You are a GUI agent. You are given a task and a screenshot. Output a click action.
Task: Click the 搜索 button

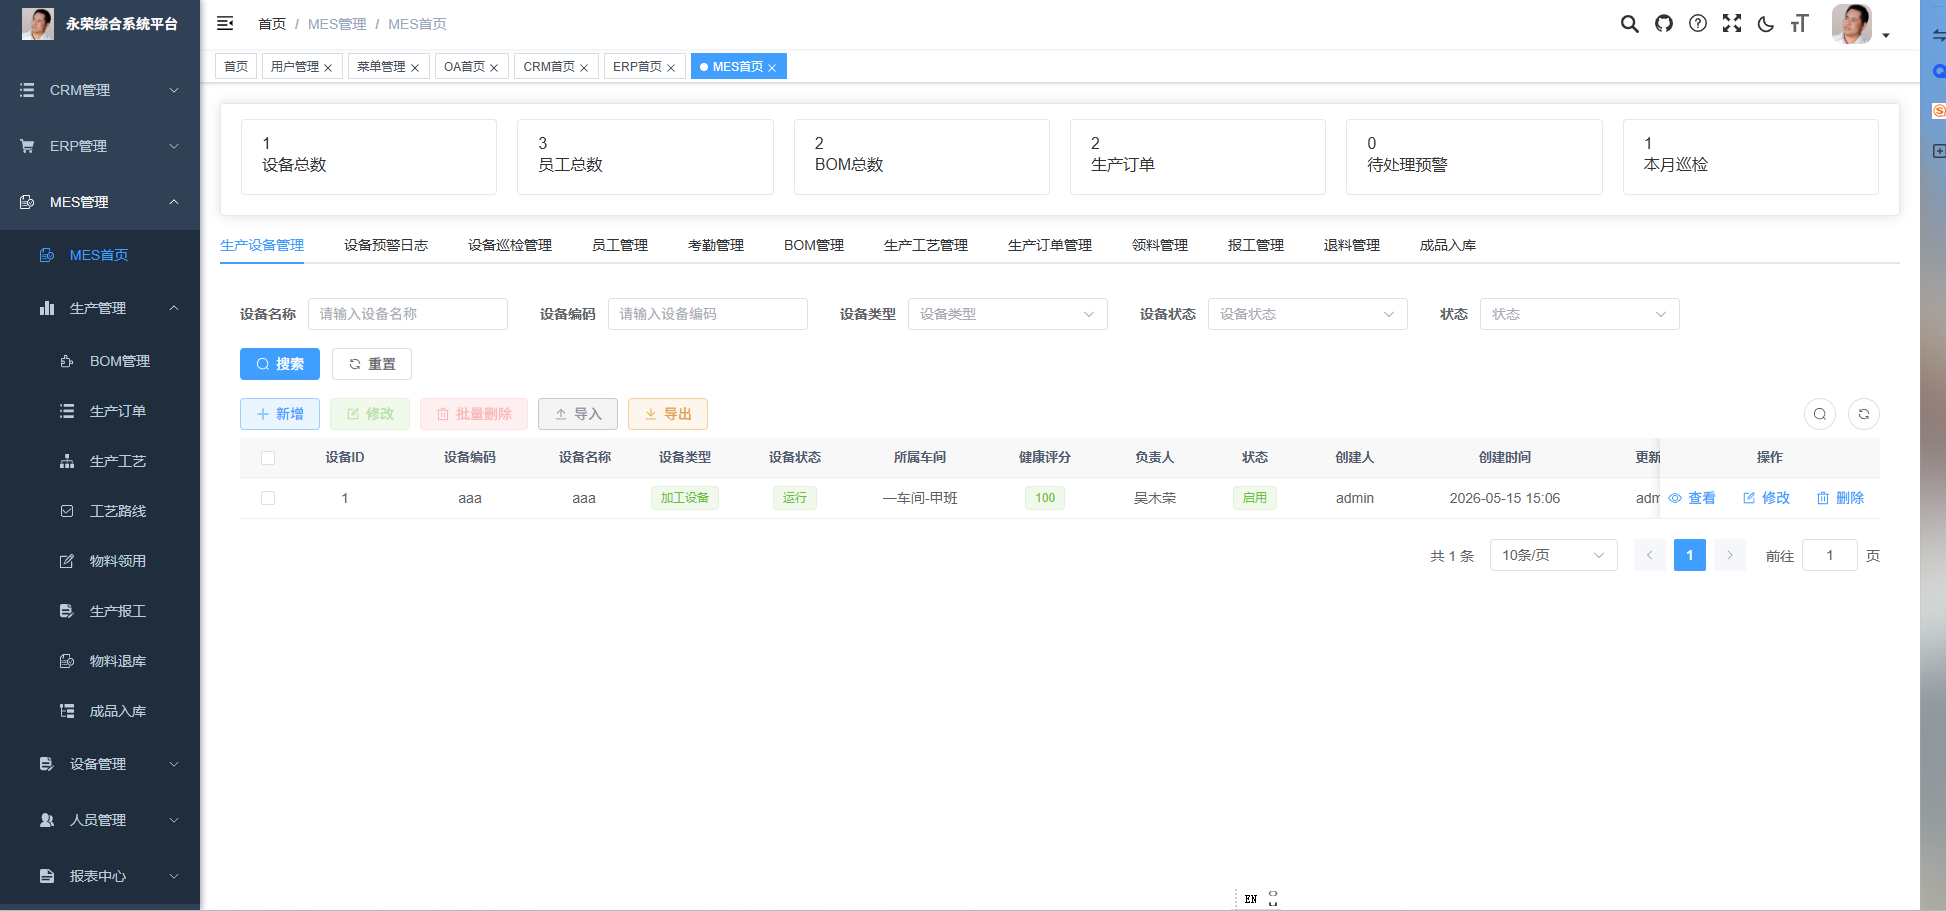point(280,364)
